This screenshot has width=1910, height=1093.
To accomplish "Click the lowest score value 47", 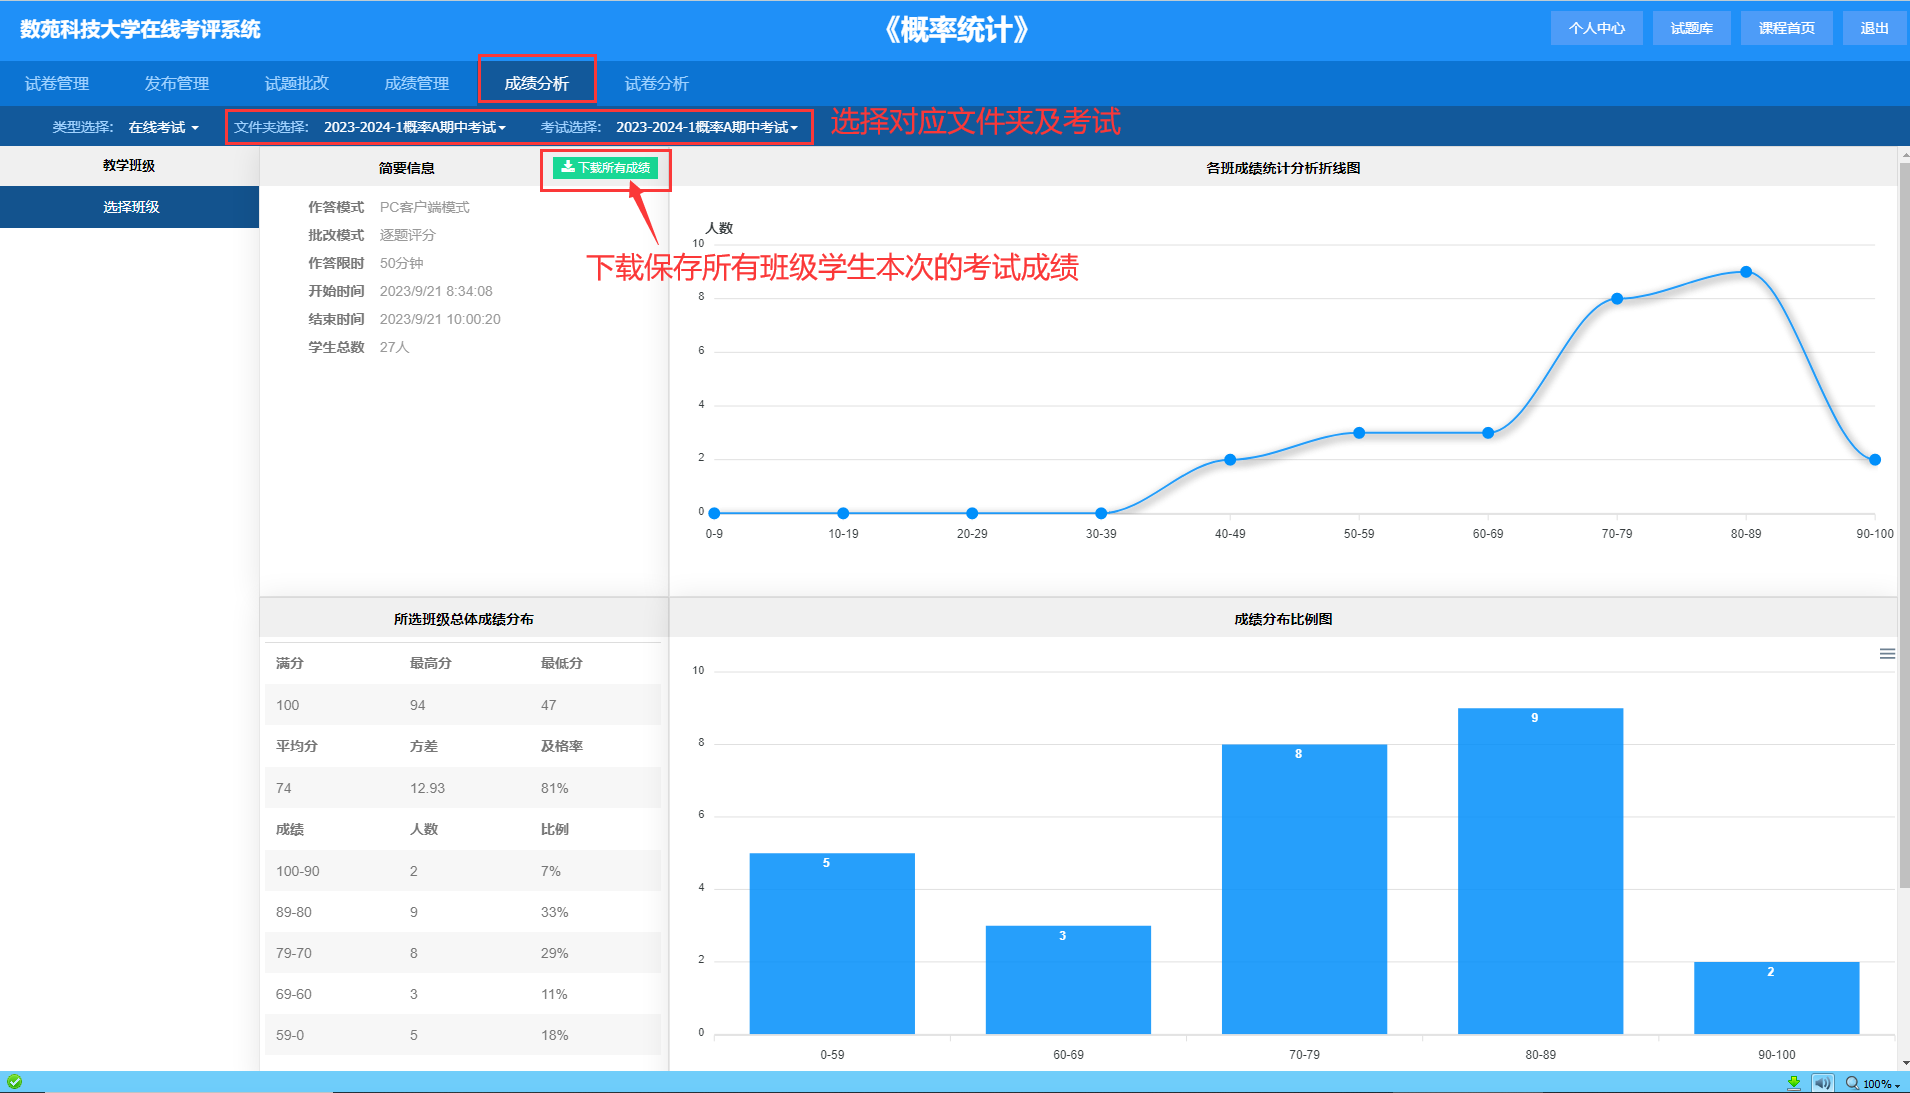I will click(x=548, y=705).
